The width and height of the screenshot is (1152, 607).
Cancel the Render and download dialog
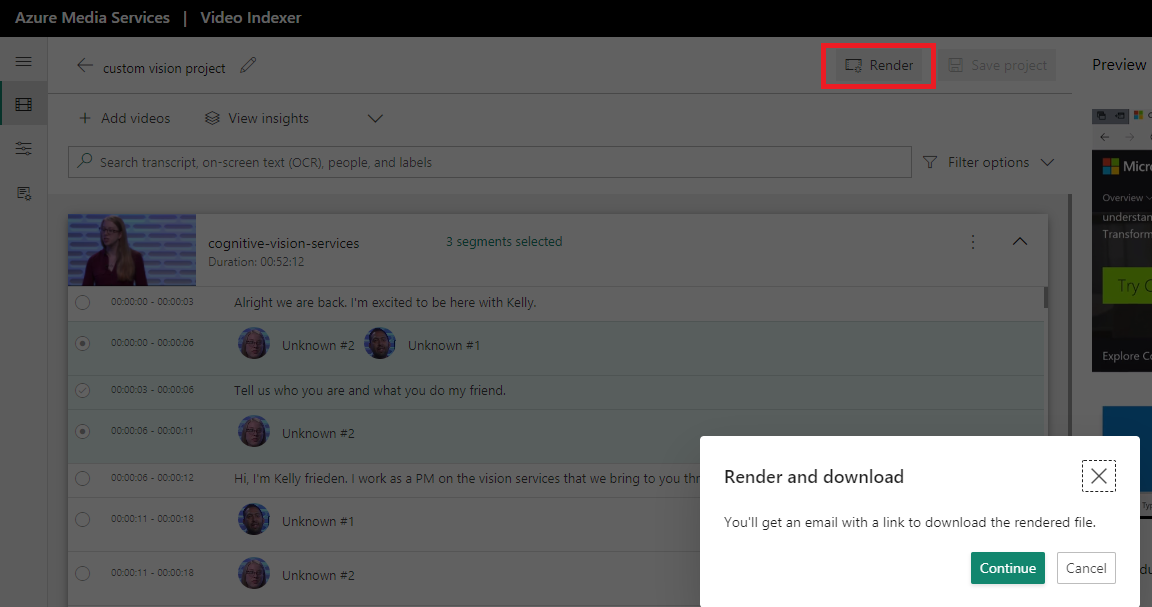pos(1086,568)
